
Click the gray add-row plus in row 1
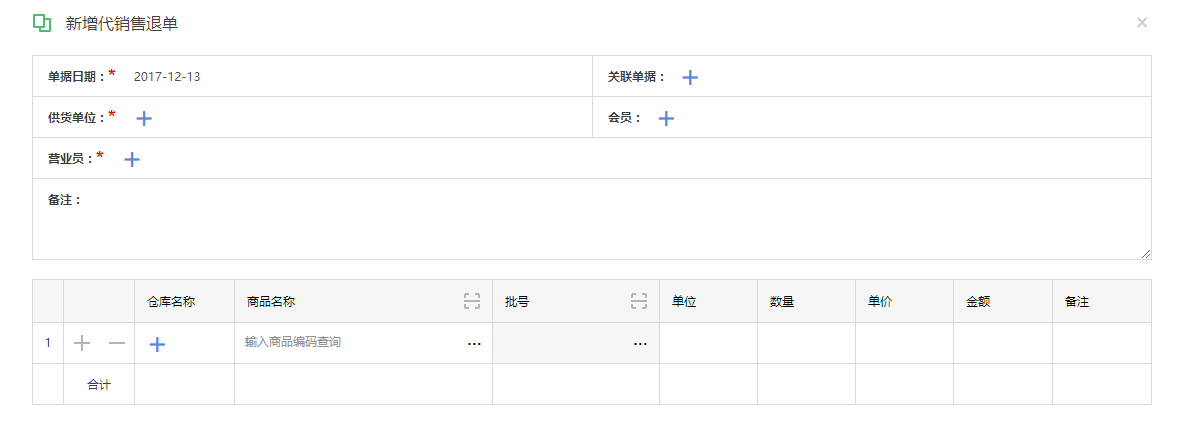coord(81,344)
